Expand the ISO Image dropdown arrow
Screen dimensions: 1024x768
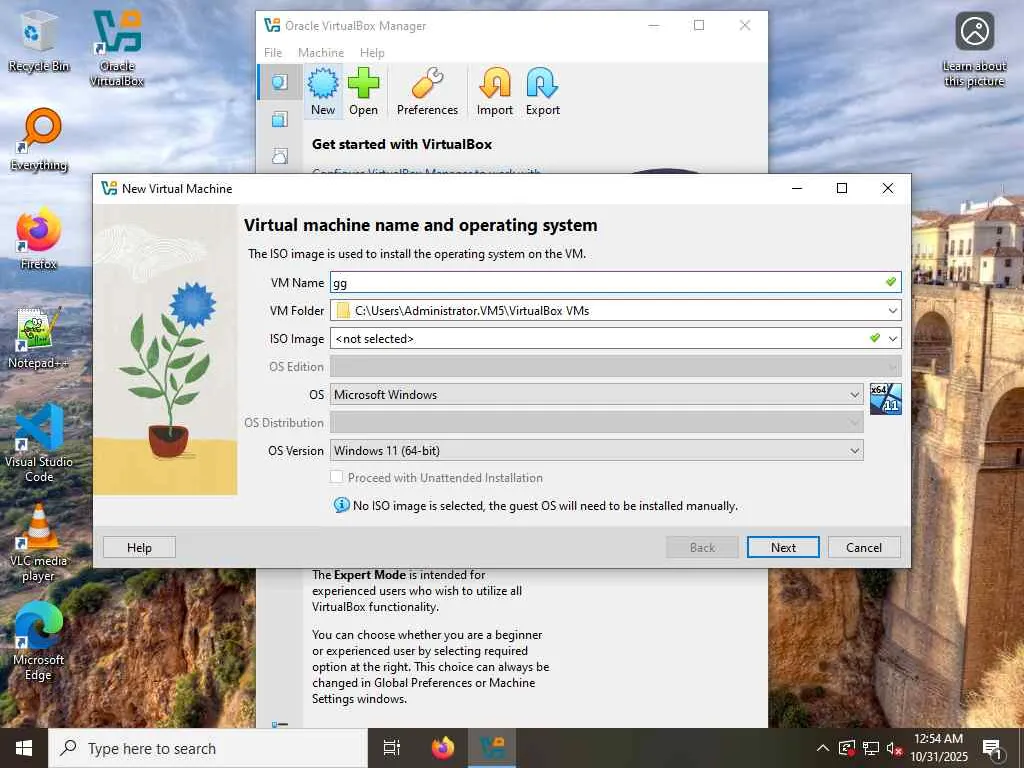(892, 338)
